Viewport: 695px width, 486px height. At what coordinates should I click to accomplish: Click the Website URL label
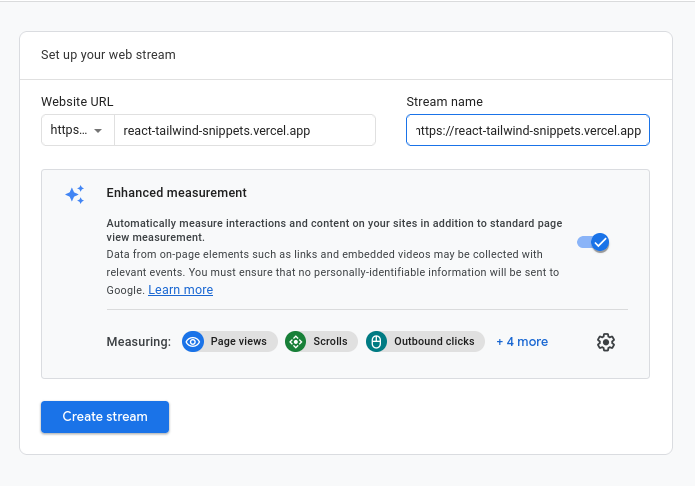[x=77, y=102]
